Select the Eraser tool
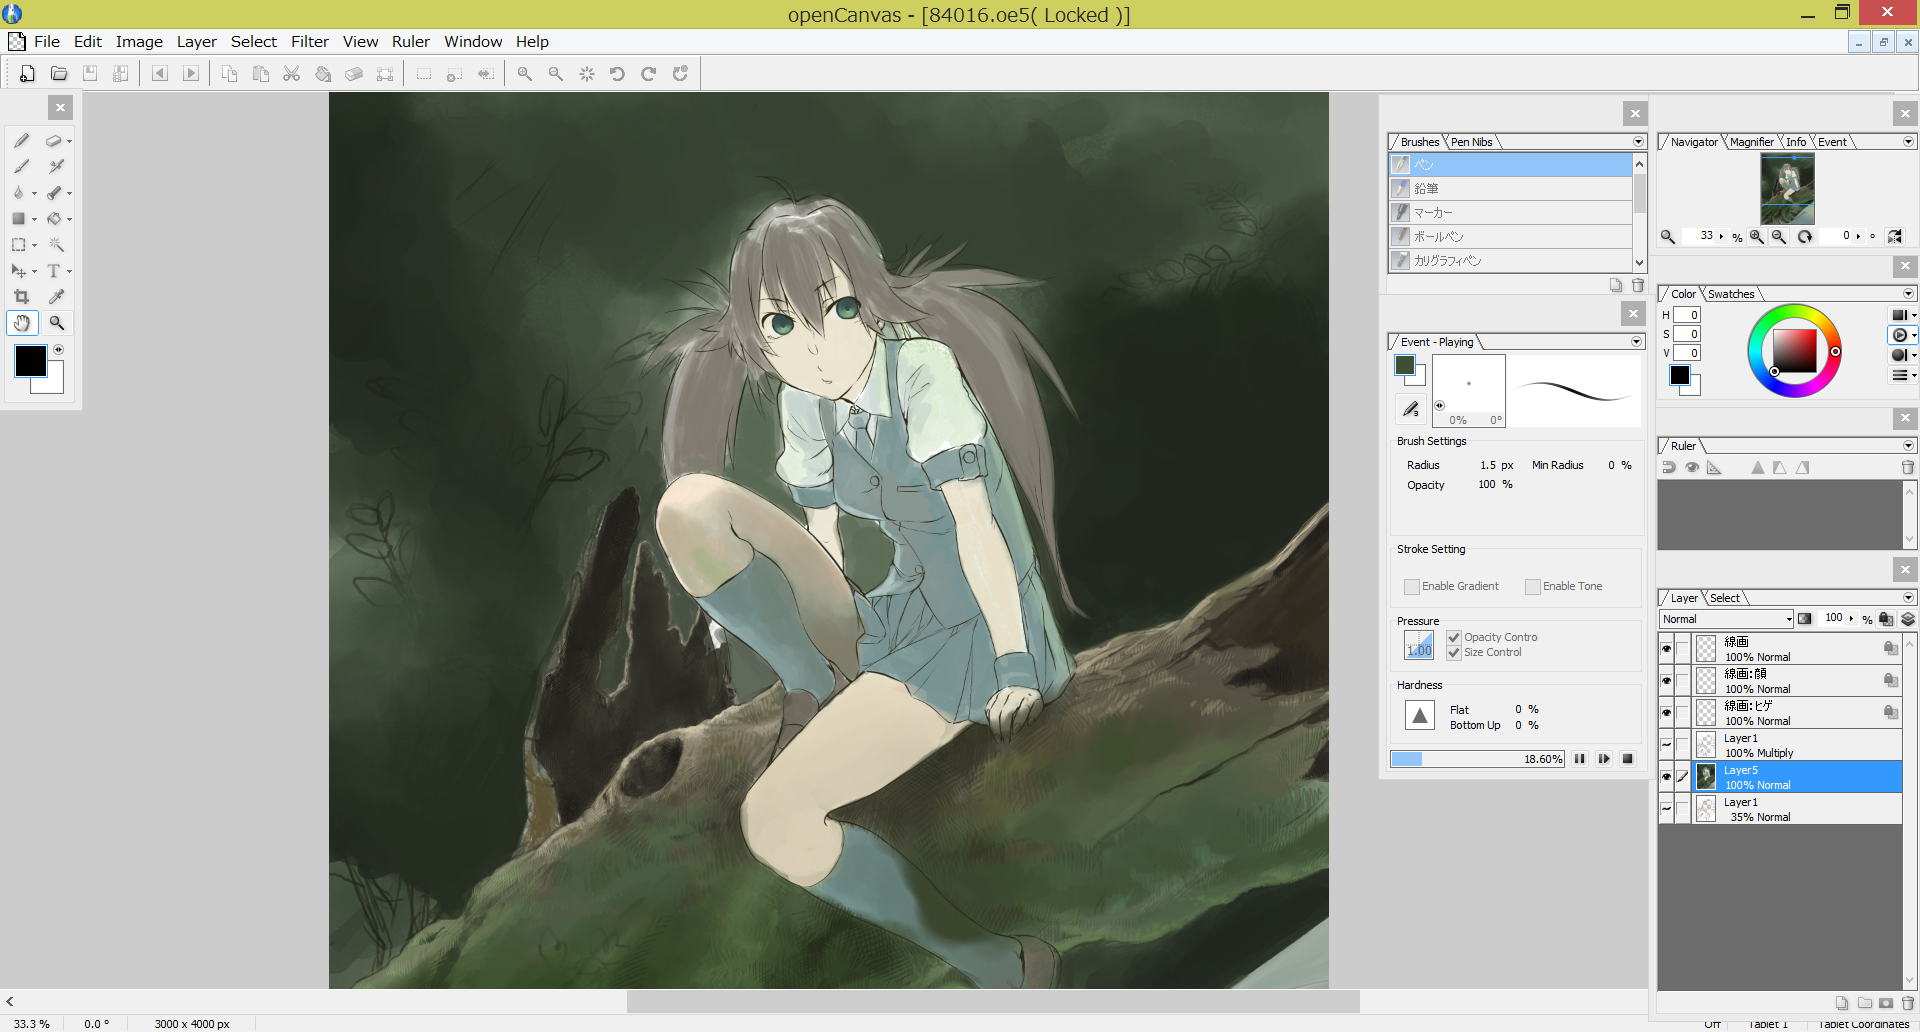 52,141
